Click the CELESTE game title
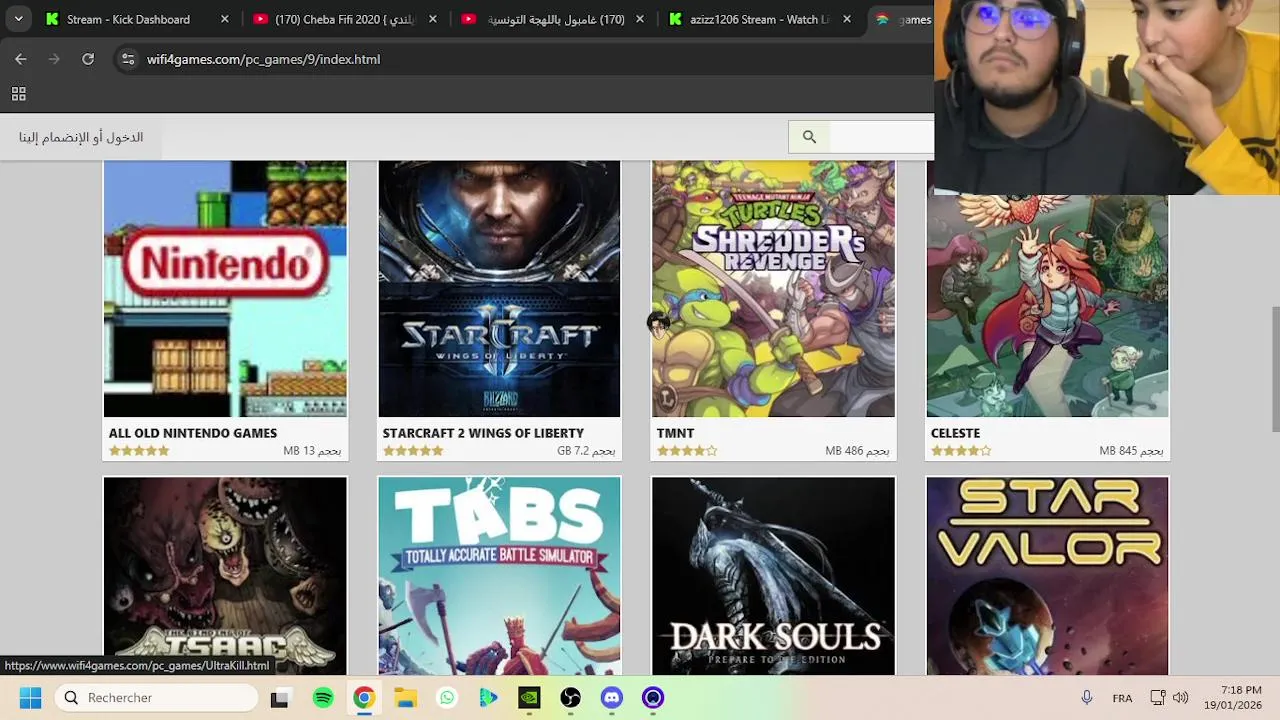 [x=955, y=433]
